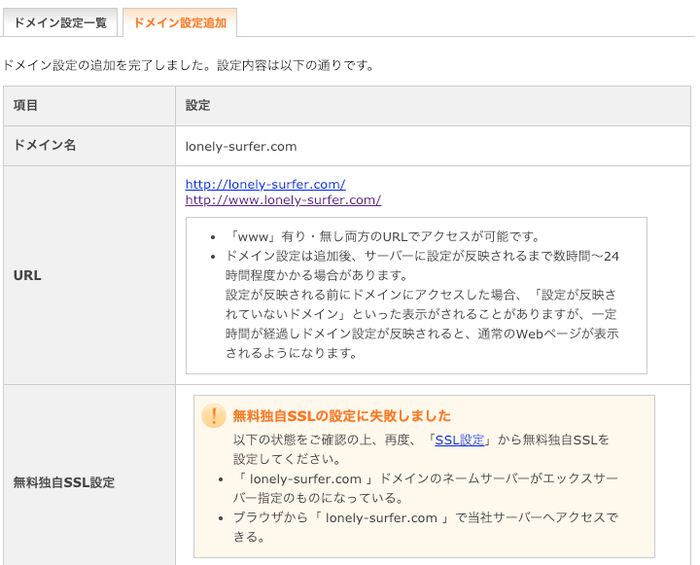
Task: Click the www有り・無し access note bullet
Action: tap(383, 237)
